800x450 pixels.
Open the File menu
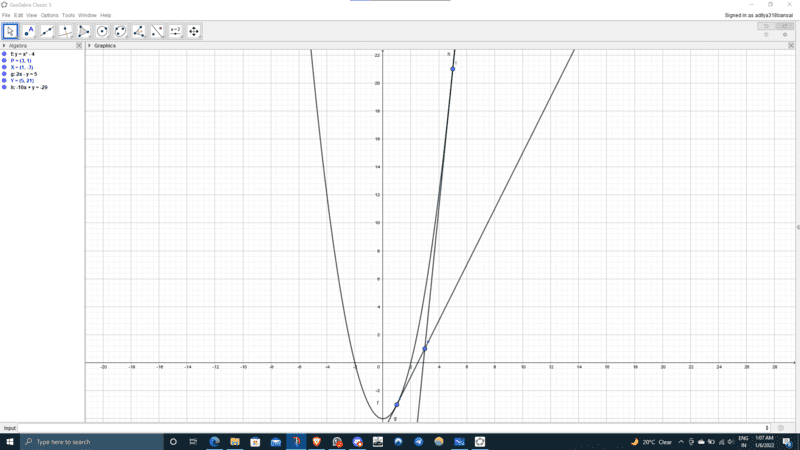coord(6,15)
